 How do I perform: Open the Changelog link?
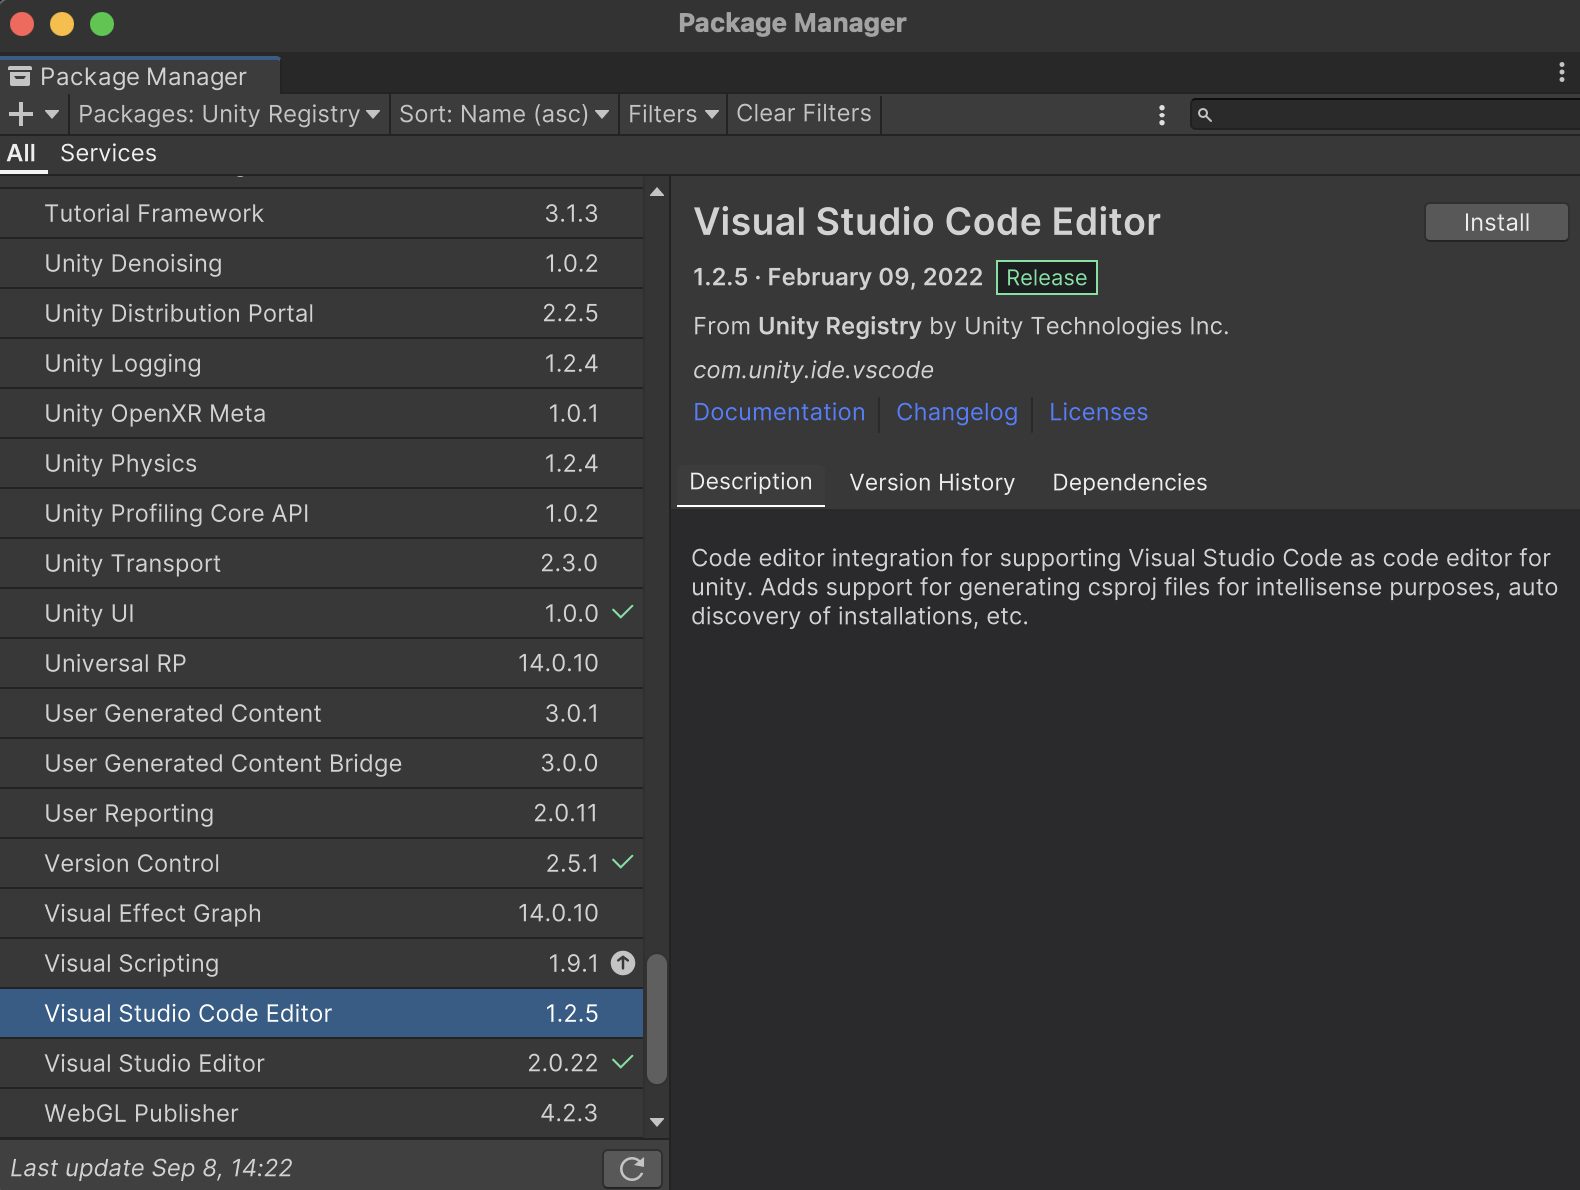pos(957,412)
